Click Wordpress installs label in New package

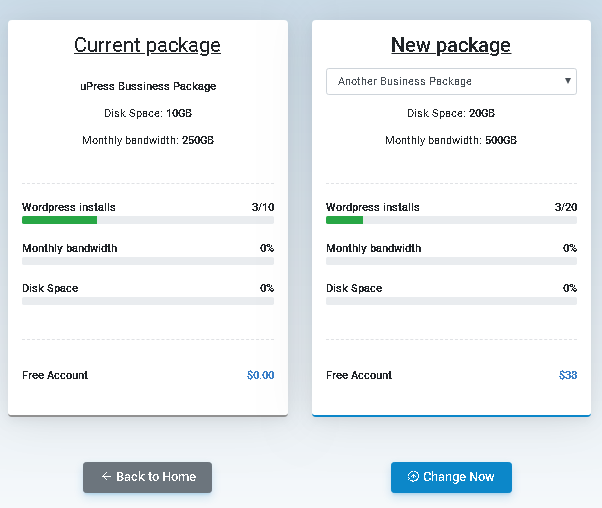point(373,207)
